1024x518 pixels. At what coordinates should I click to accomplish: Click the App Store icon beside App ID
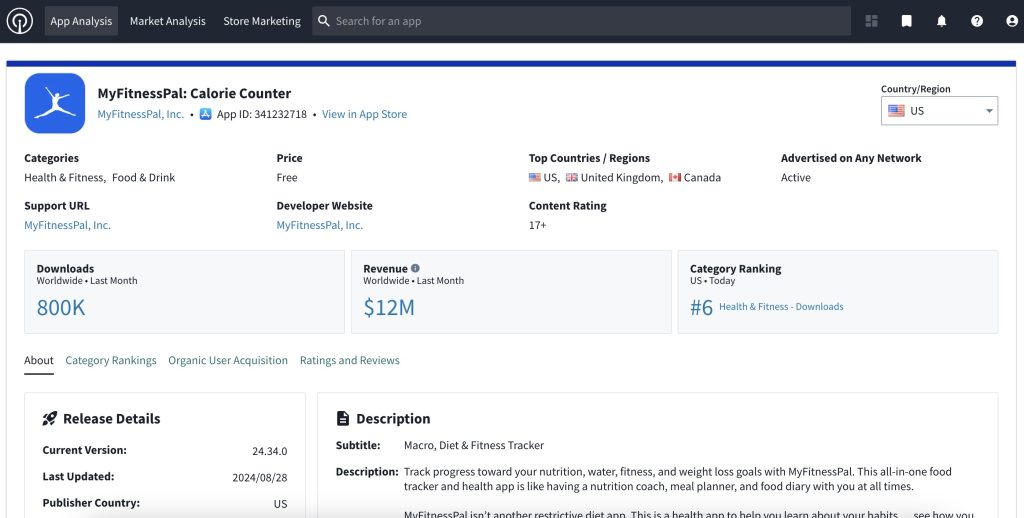point(205,114)
